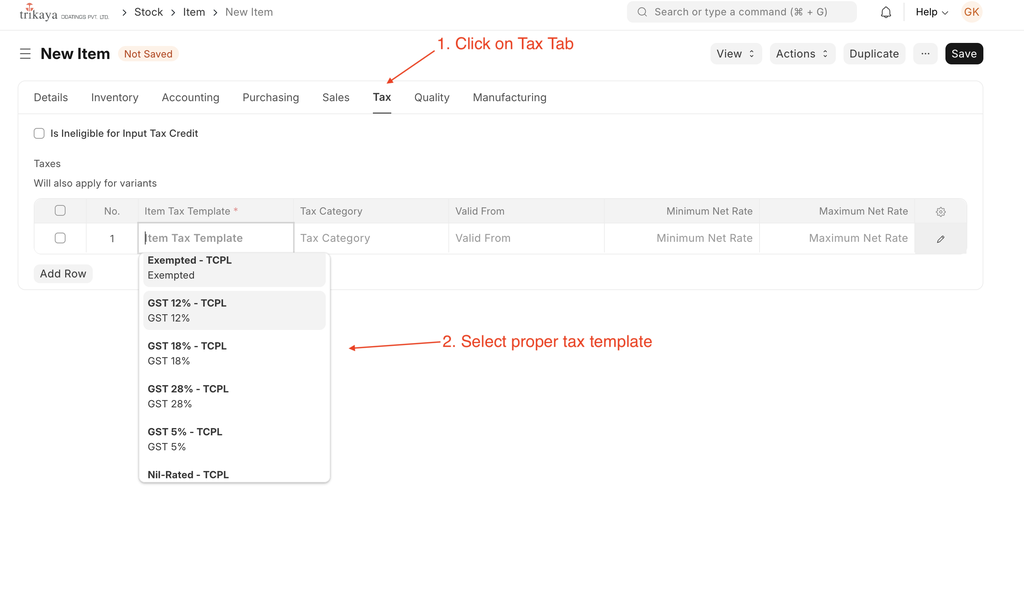Edit row 1 with the pencil icon
This screenshot has width=1024, height=607.
tap(940, 238)
